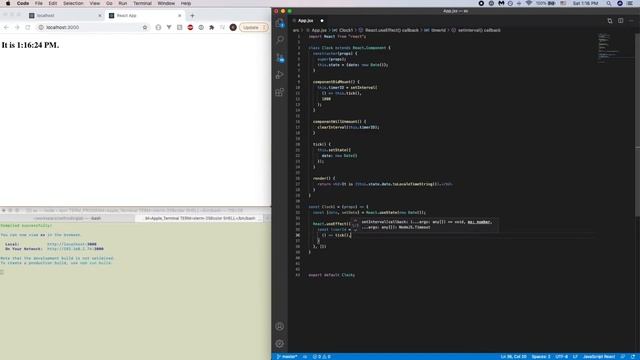Viewport: 640px width, 360px height.
Task: Click setInterval() callback breadcrumb
Action: coord(479,30)
